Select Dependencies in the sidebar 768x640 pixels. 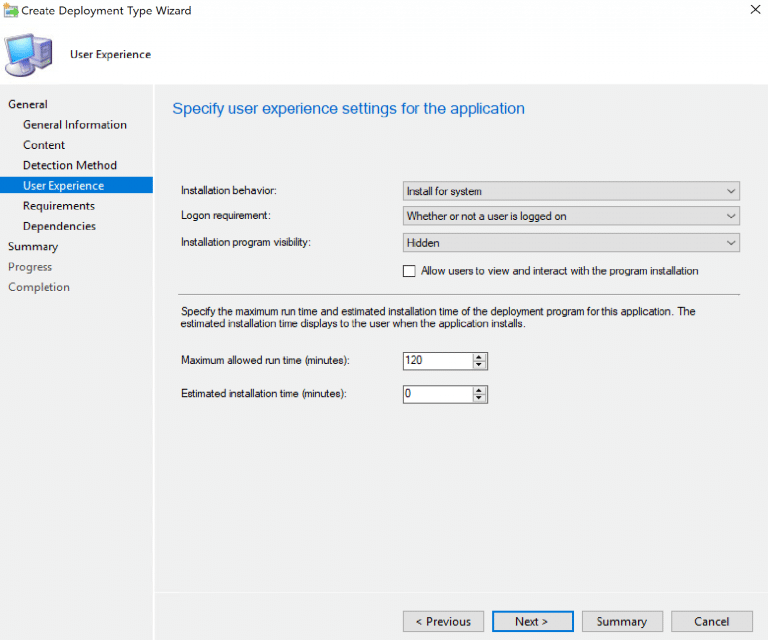pos(60,226)
